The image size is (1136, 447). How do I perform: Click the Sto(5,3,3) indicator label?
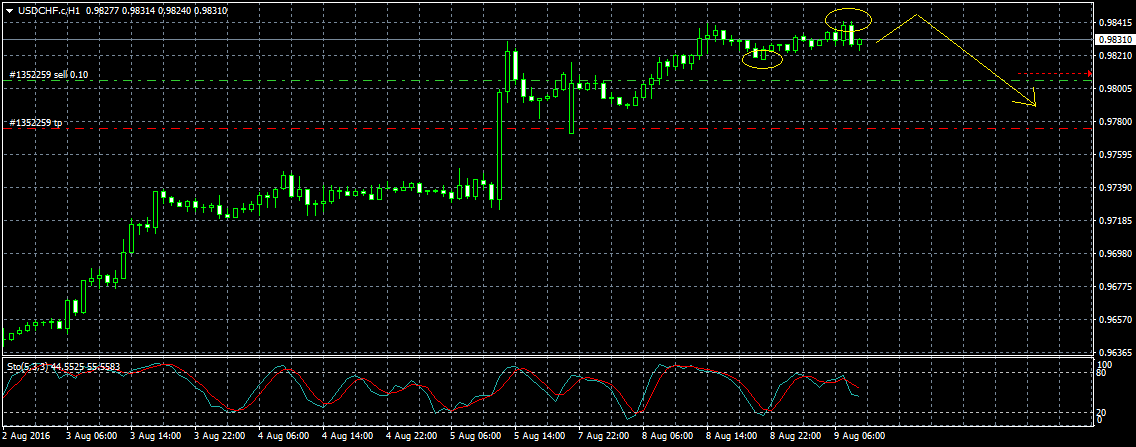pyautogui.click(x=64, y=366)
